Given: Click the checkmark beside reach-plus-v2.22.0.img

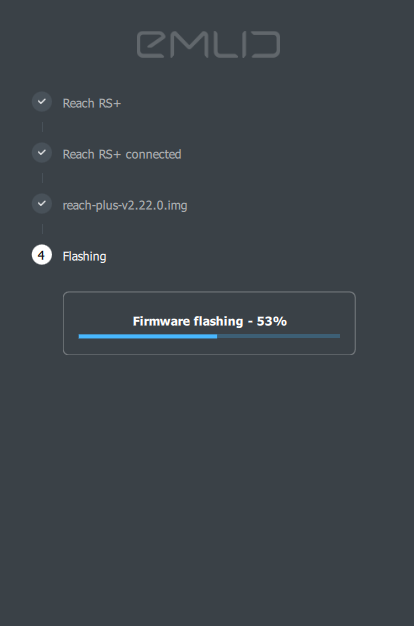Looking at the screenshot, I should (x=42, y=204).
